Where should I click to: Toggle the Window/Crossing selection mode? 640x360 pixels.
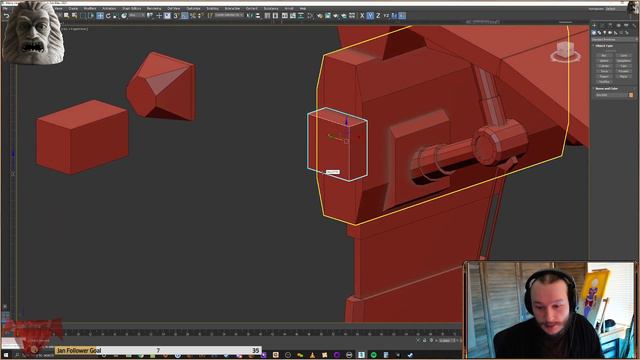91,16
